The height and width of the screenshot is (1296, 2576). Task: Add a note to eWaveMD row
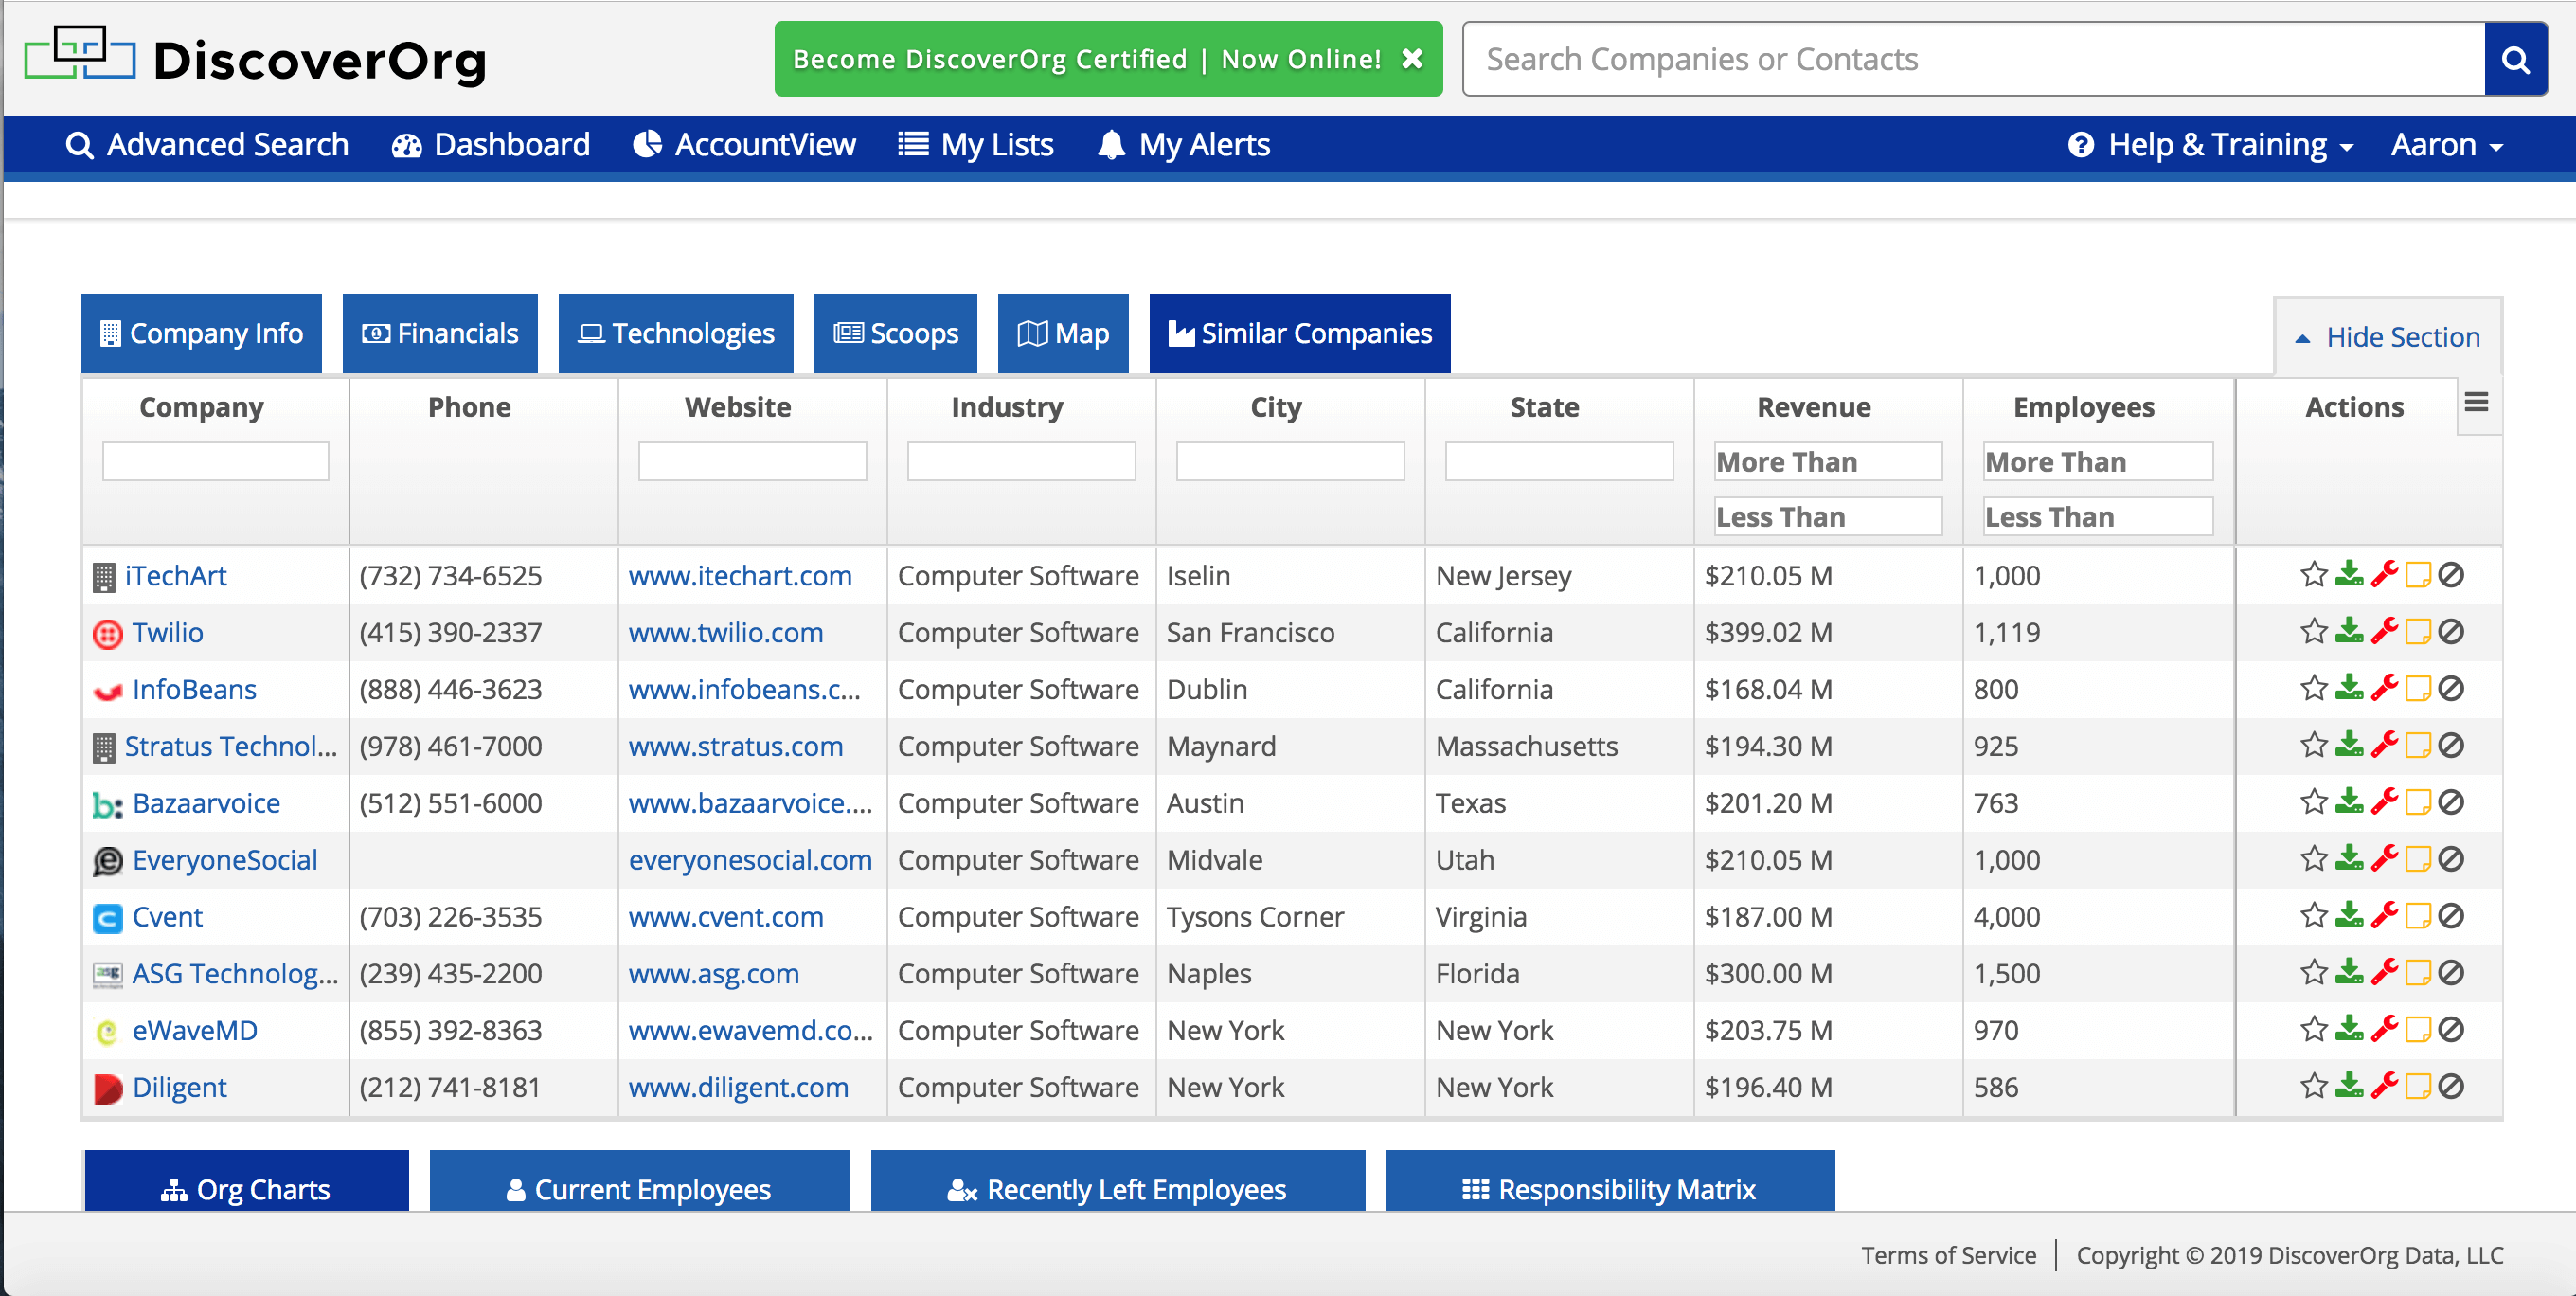tap(2418, 1030)
